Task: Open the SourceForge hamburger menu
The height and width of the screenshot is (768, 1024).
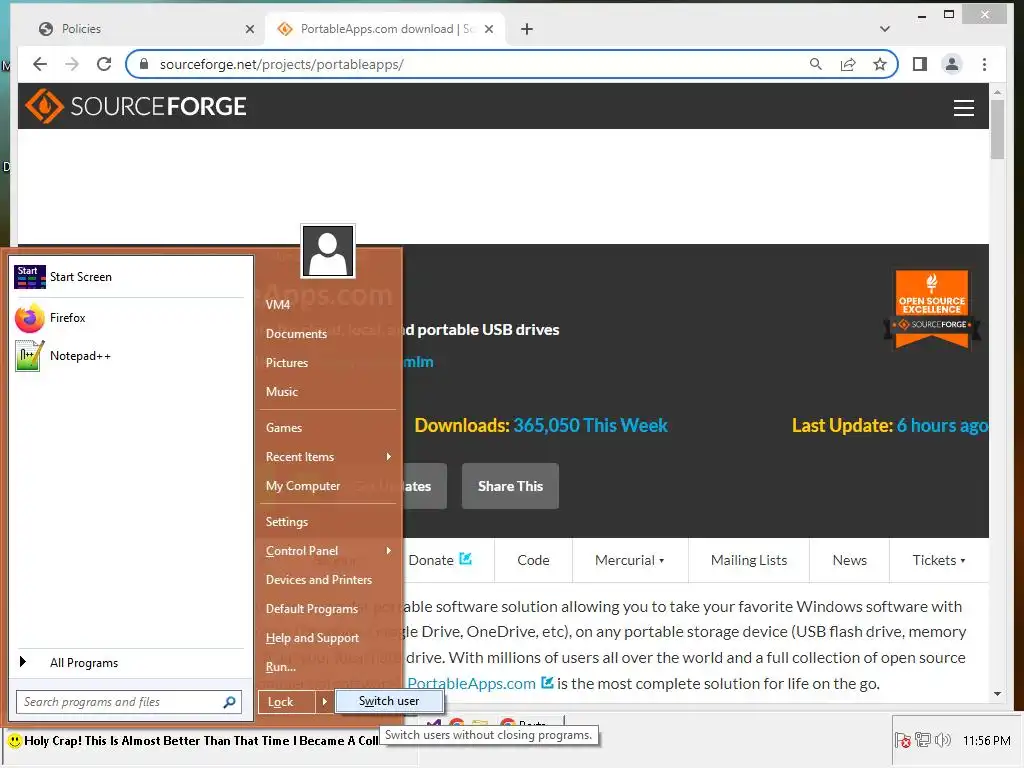Action: (x=963, y=108)
